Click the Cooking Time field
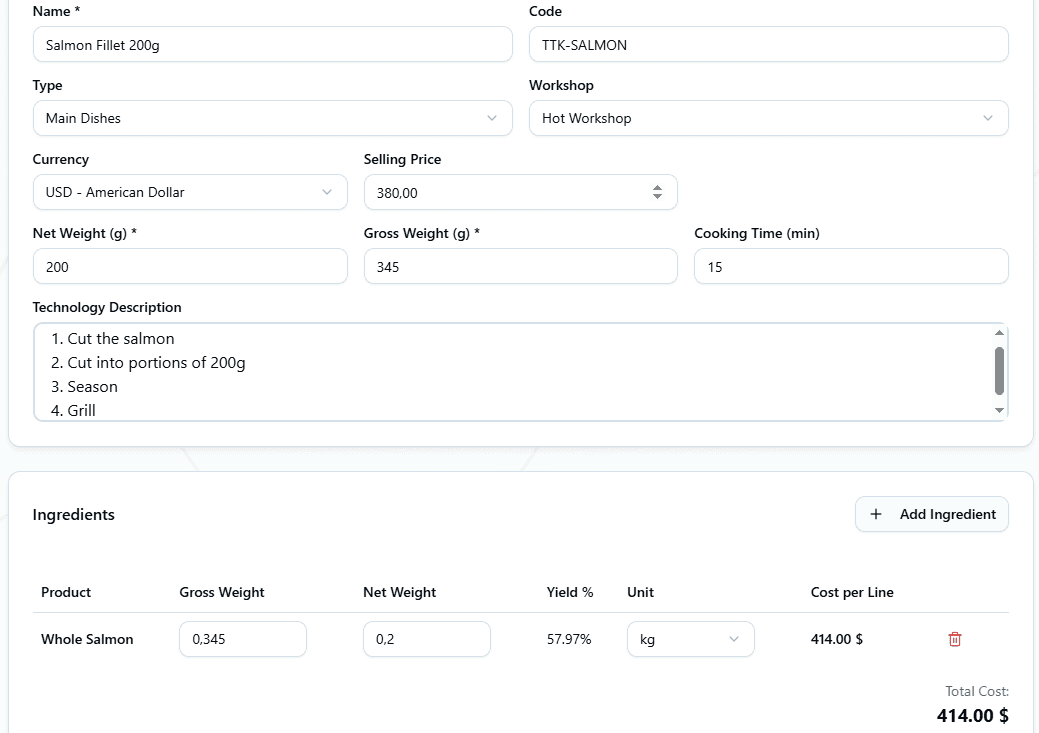Screen dimensions: 1039x733 click(850, 266)
